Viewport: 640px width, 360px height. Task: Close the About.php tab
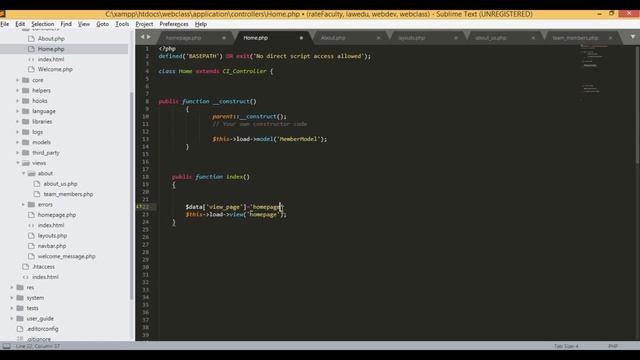[378, 38]
